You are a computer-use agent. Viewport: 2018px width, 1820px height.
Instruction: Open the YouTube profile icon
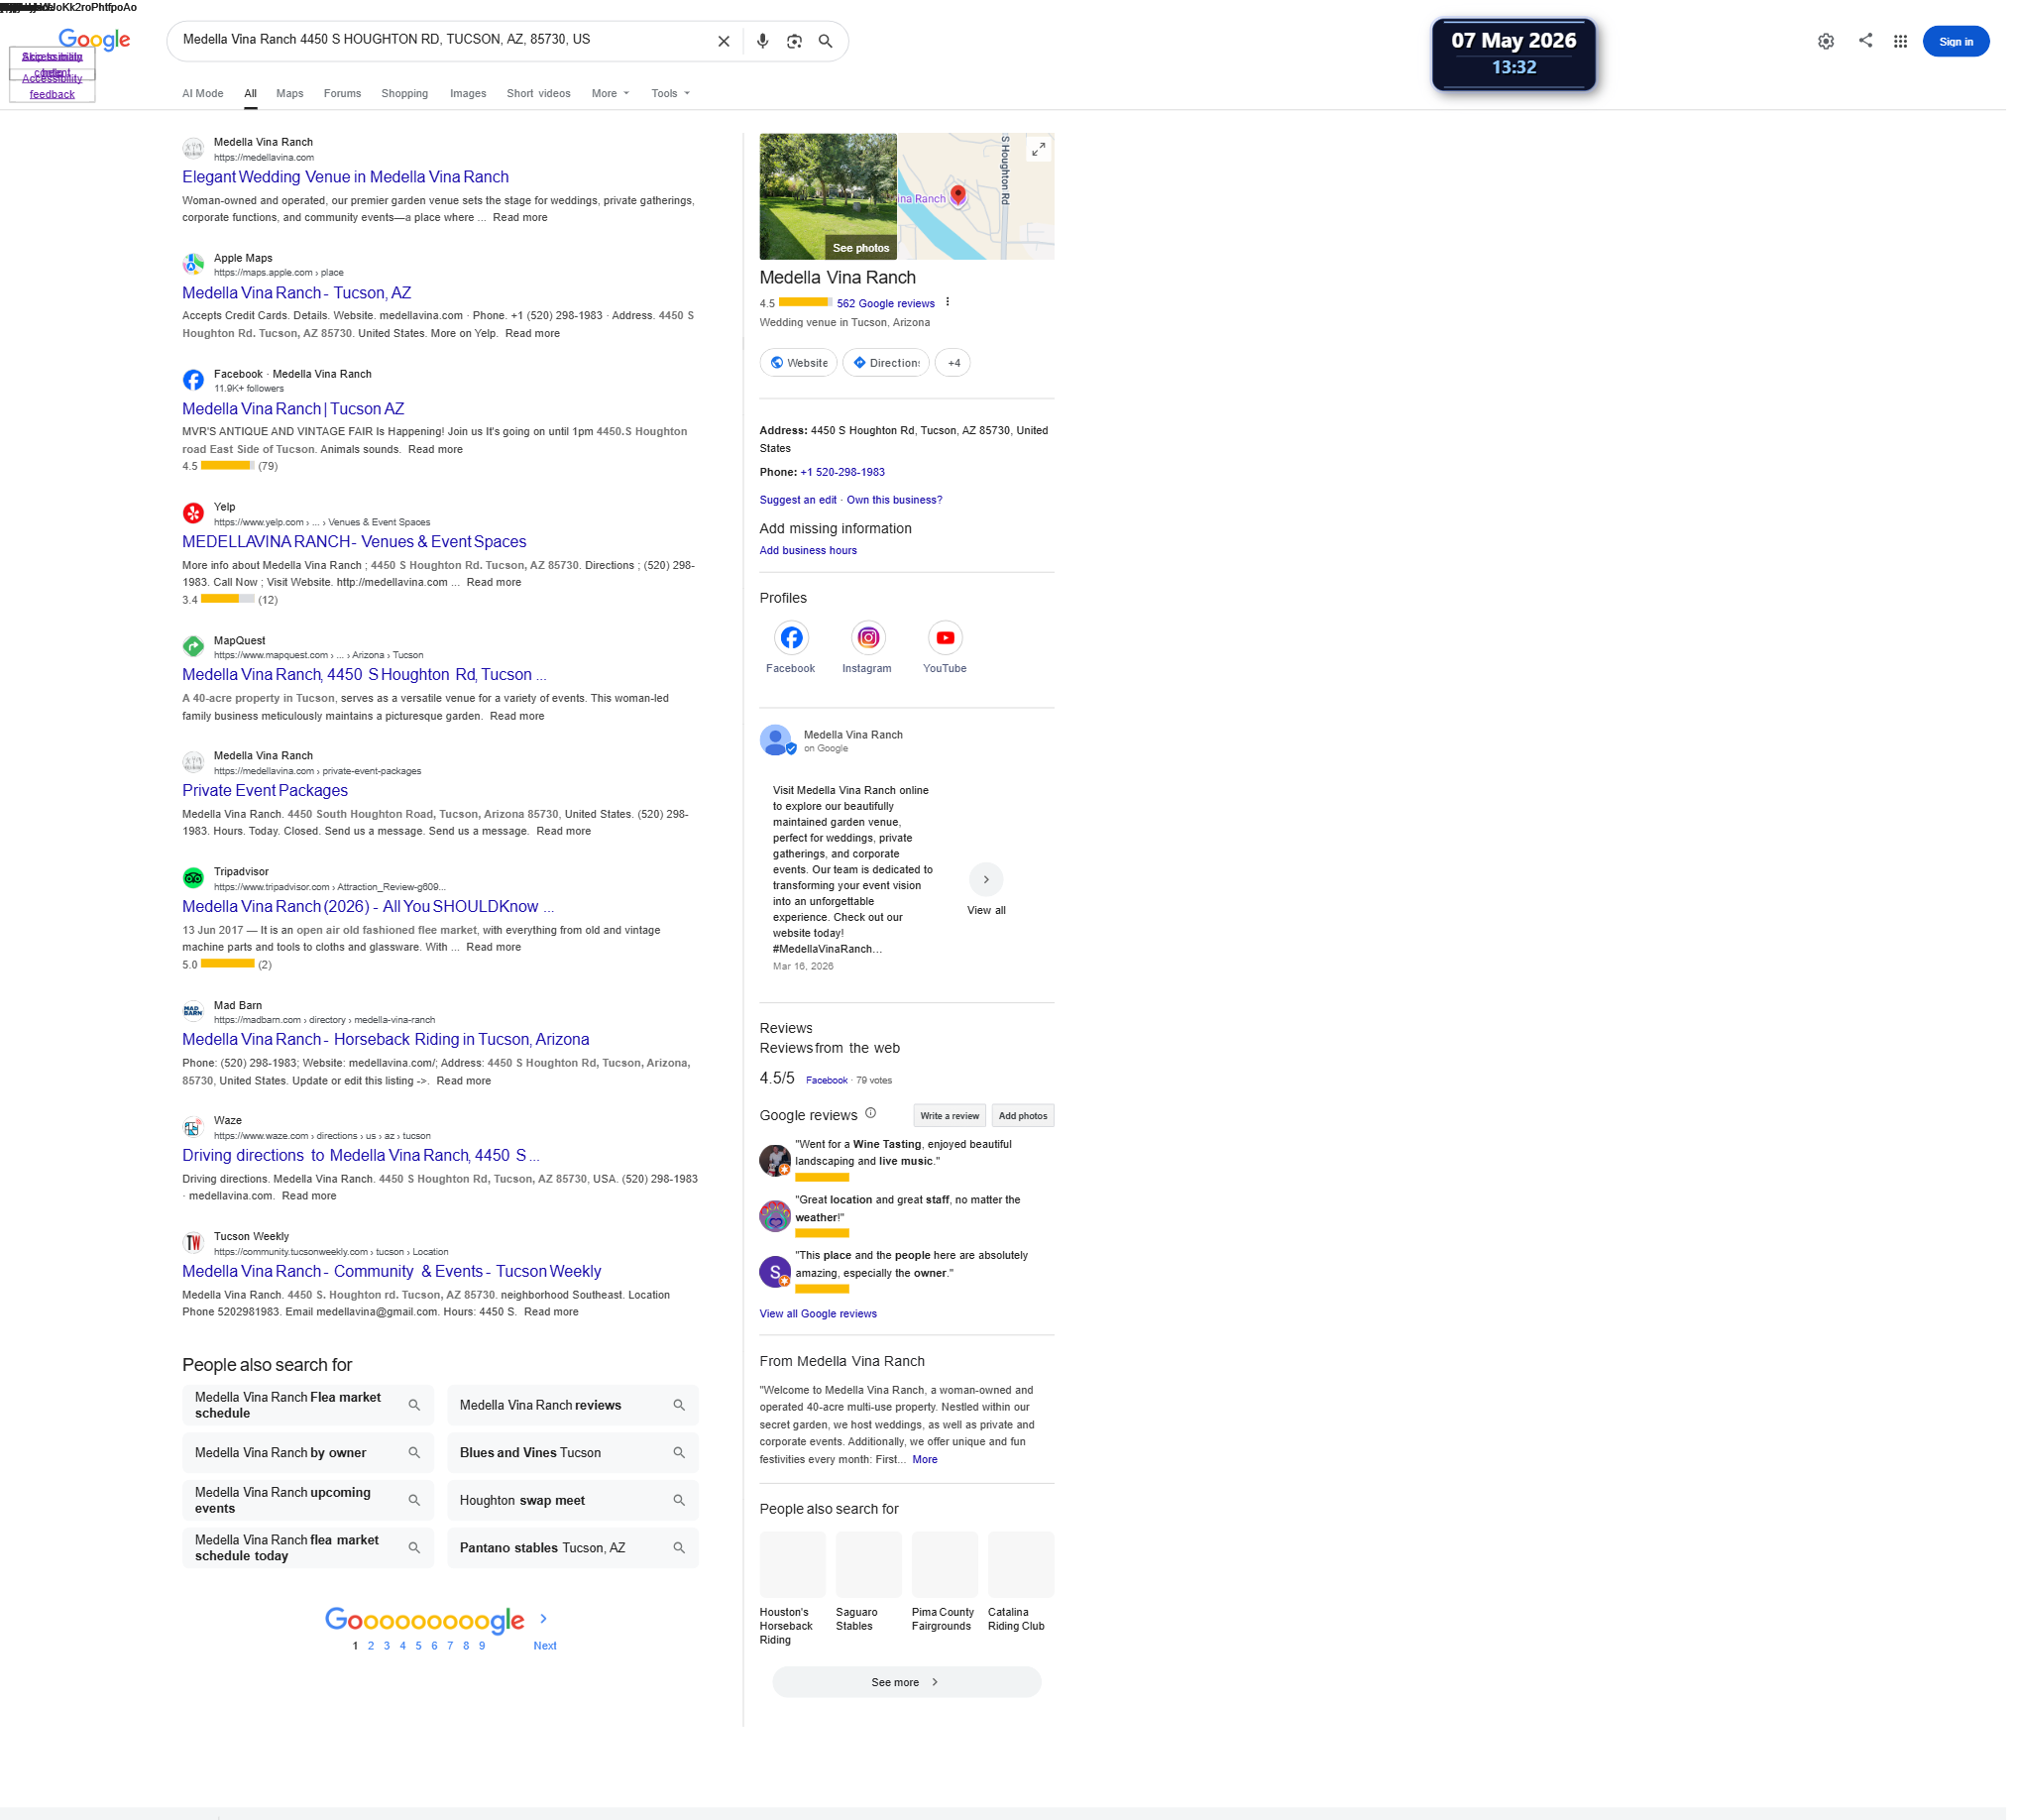coord(944,637)
